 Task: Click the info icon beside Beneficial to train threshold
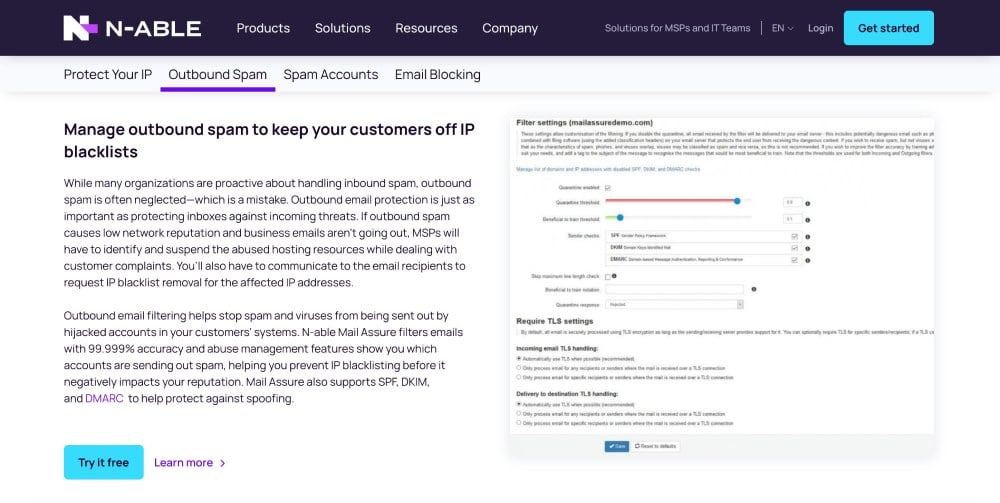coord(807,220)
